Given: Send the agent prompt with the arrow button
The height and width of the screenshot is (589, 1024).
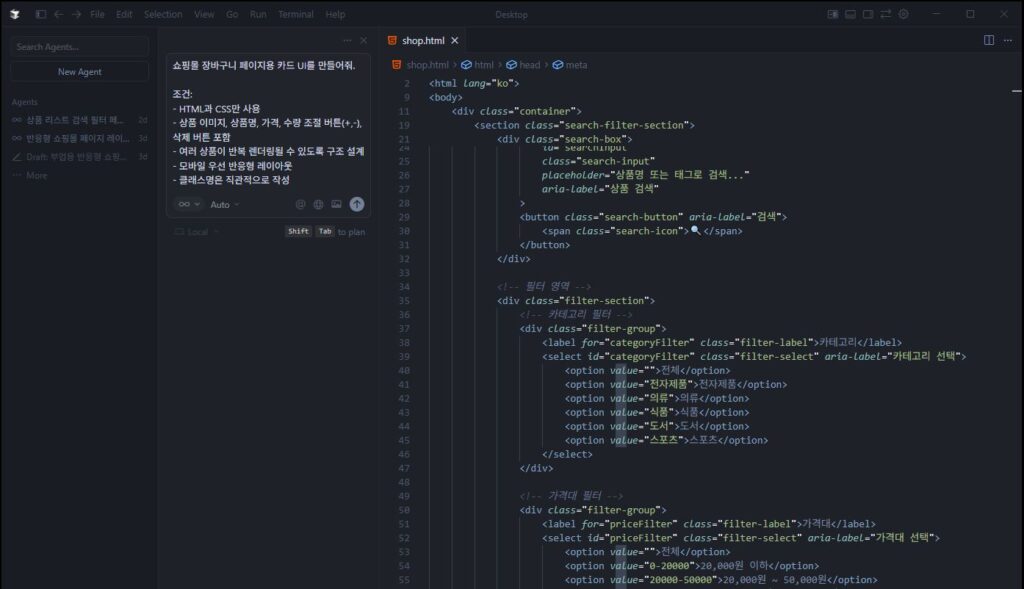Looking at the screenshot, I should click(357, 204).
